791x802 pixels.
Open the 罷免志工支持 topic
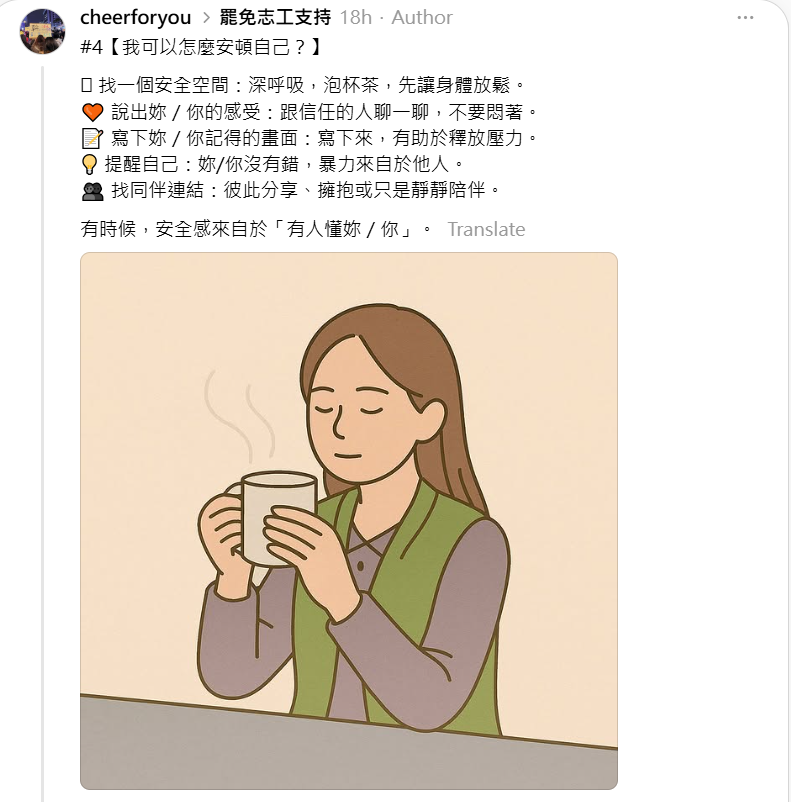click(275, 17)
